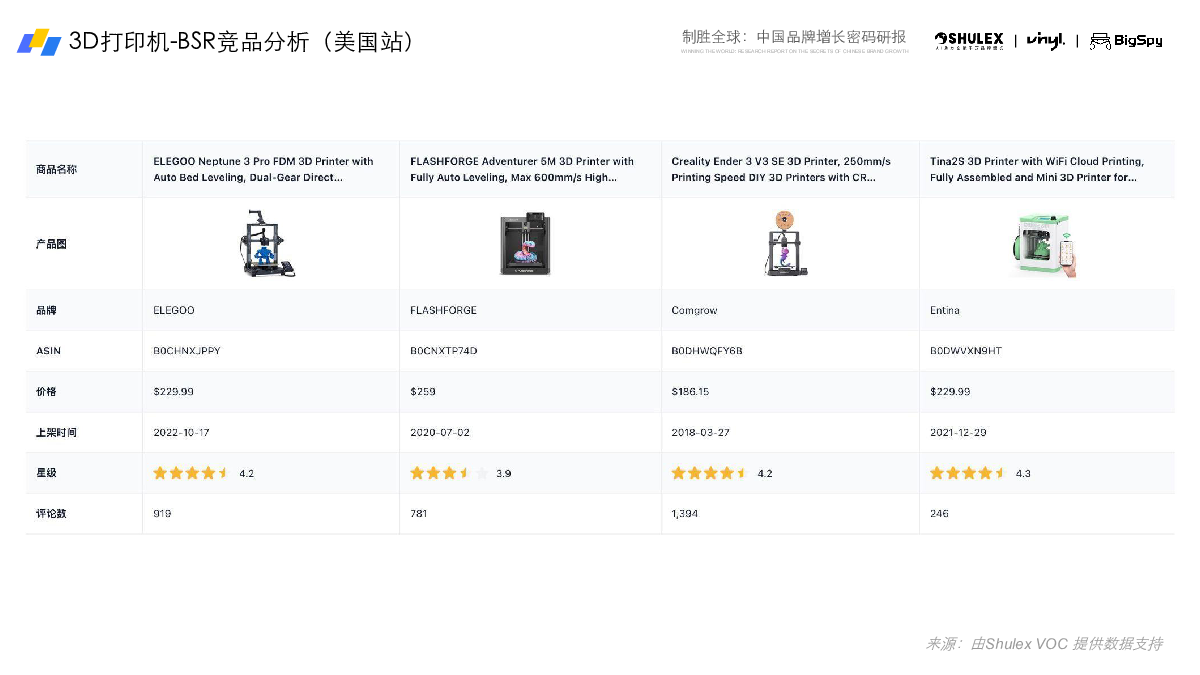This screenshot has height=675, width=1200.
Task: Click the review count 1,394
Action: (685, 514)
